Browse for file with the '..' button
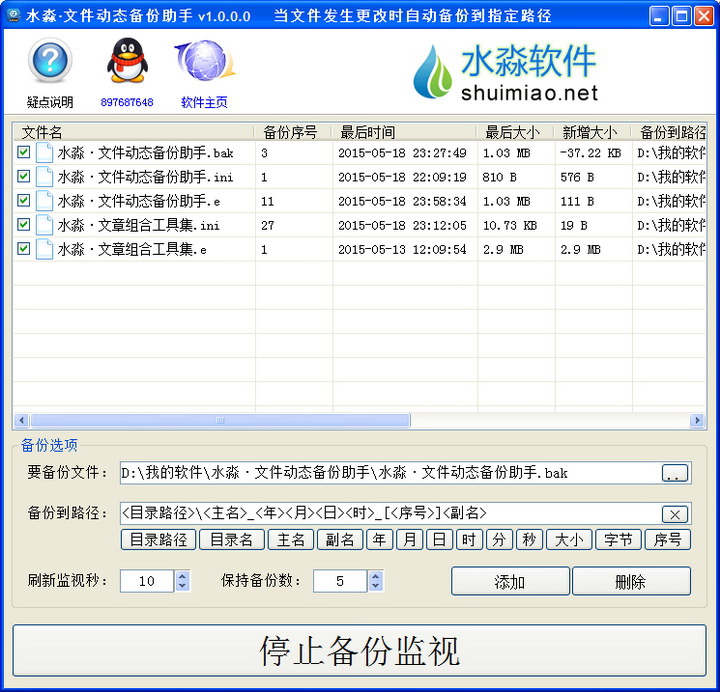This screenshot has height=692, width=720. tap(675, 473)
